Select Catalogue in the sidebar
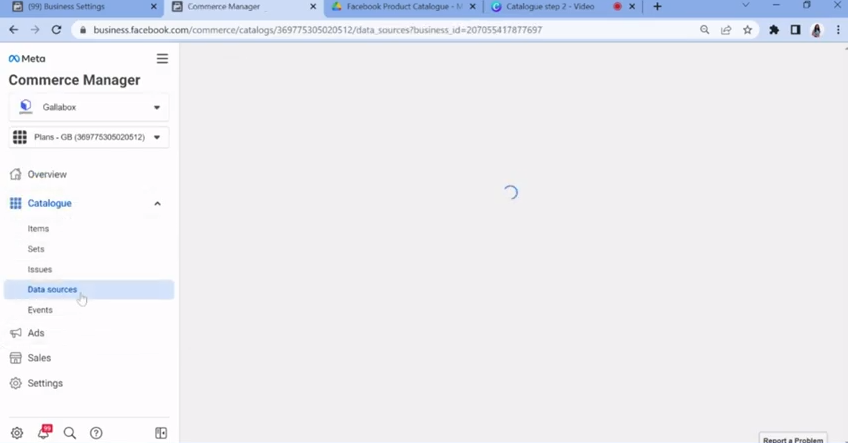Image resolution: width=848 pixels, height=443 pixels. (x=49, y=203)
